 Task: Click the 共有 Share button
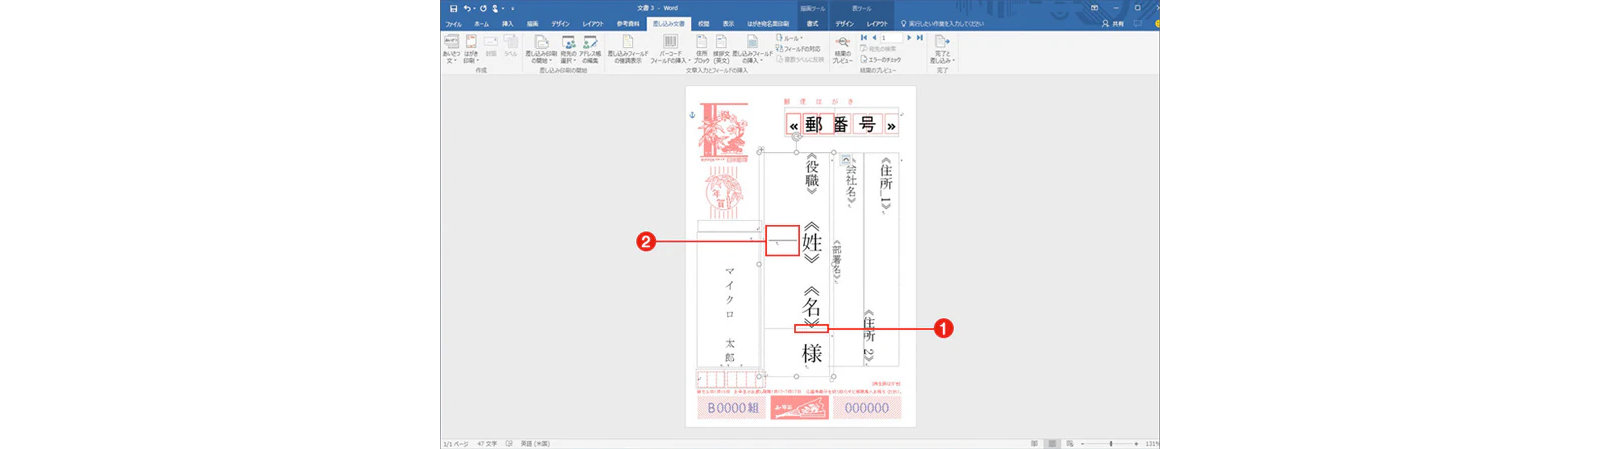click(1113, 23)
